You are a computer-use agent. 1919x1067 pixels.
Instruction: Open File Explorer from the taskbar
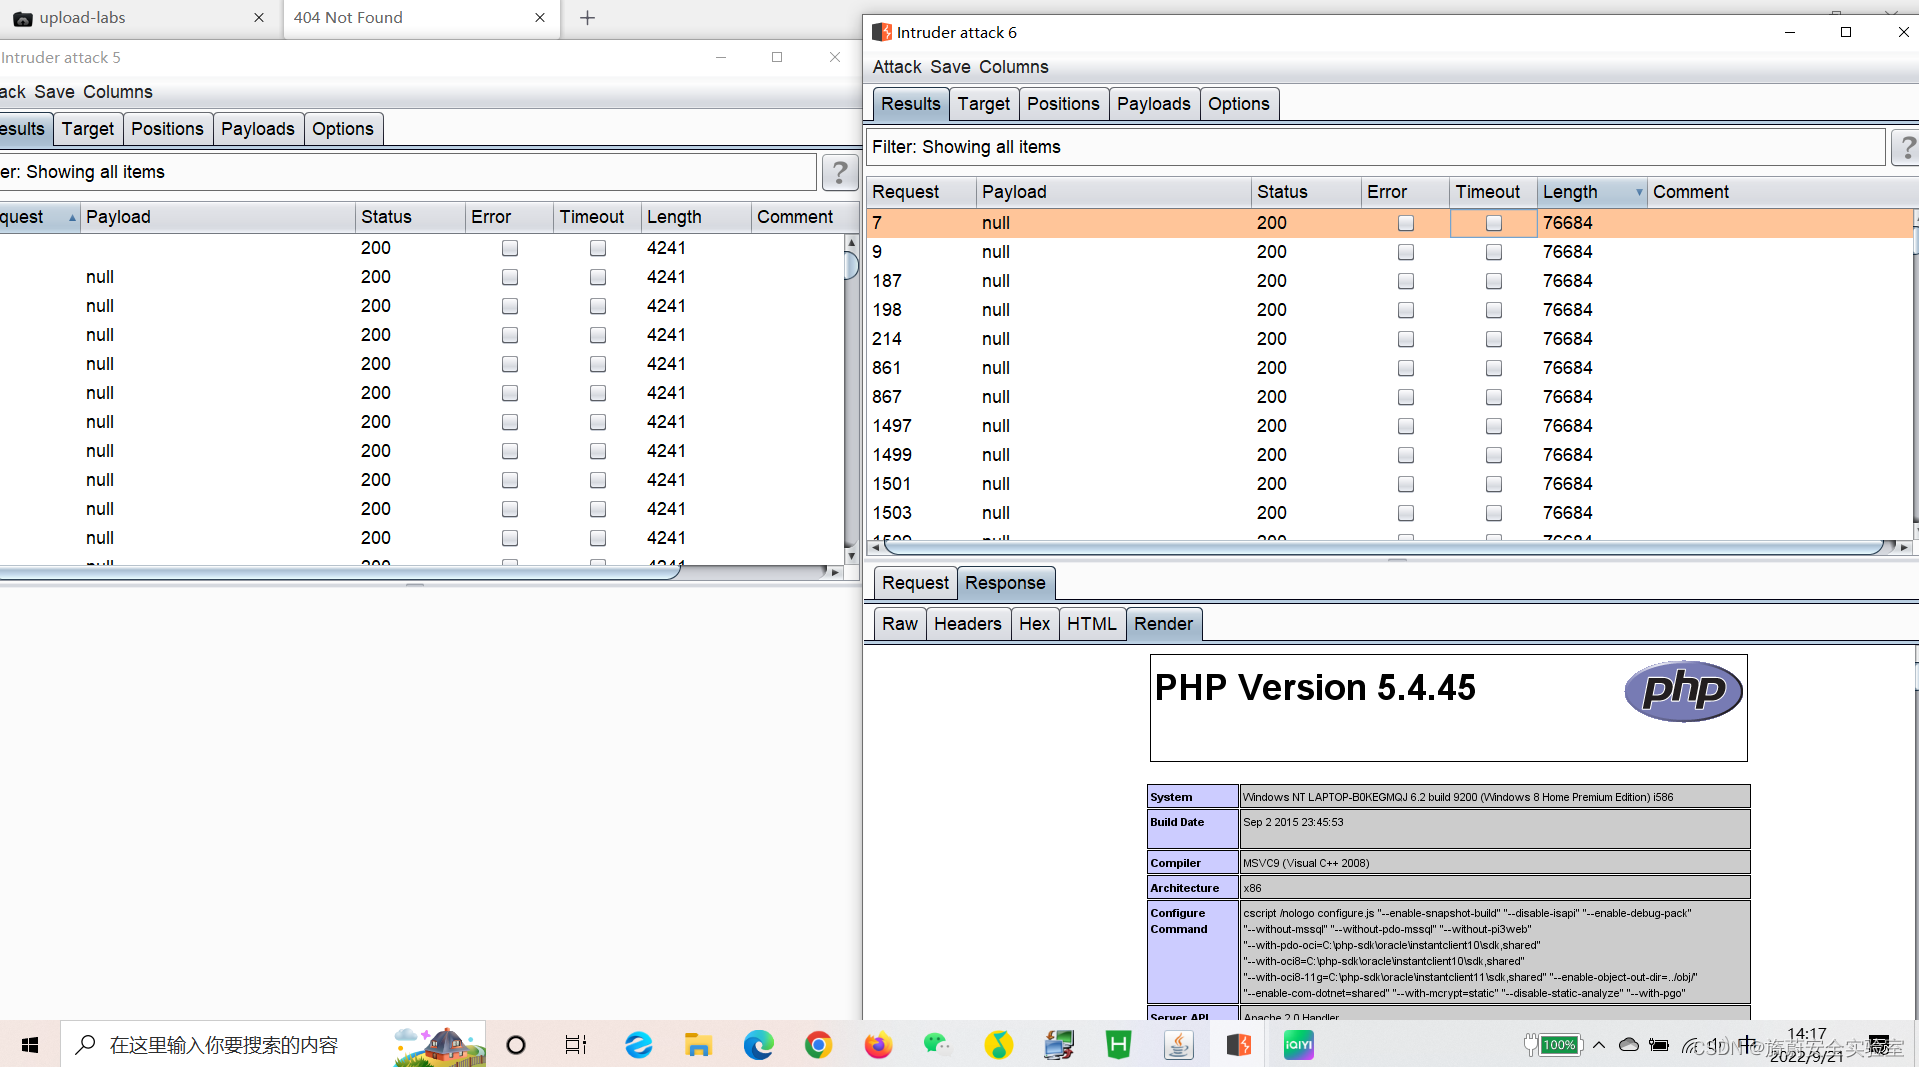click(698, 1045)
